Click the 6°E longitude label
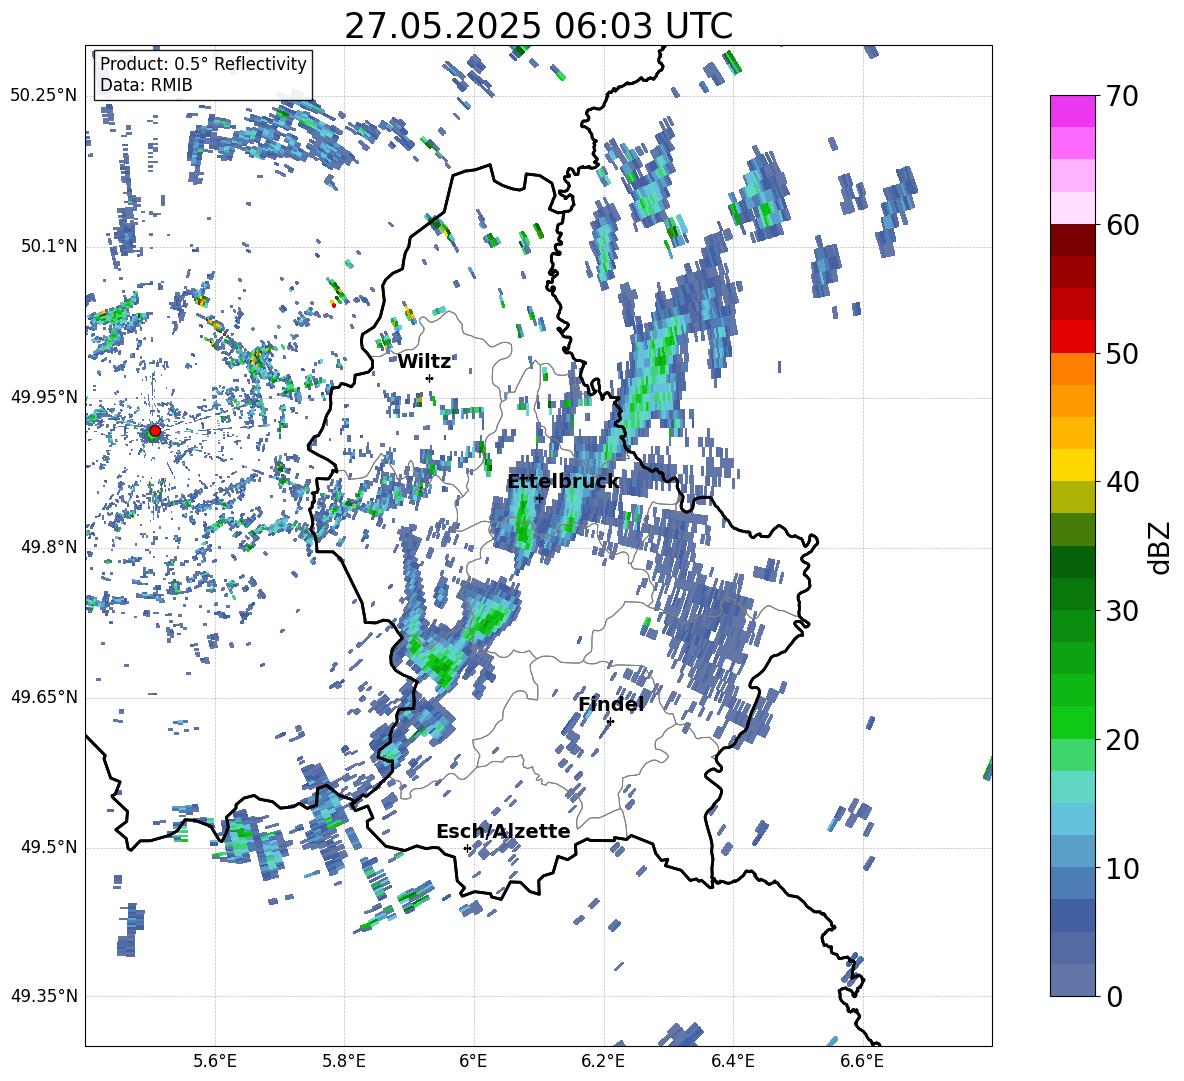 [x=473, y=1061]
